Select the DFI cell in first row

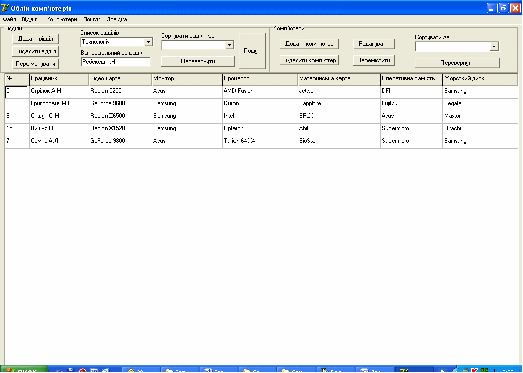[411, 91]
